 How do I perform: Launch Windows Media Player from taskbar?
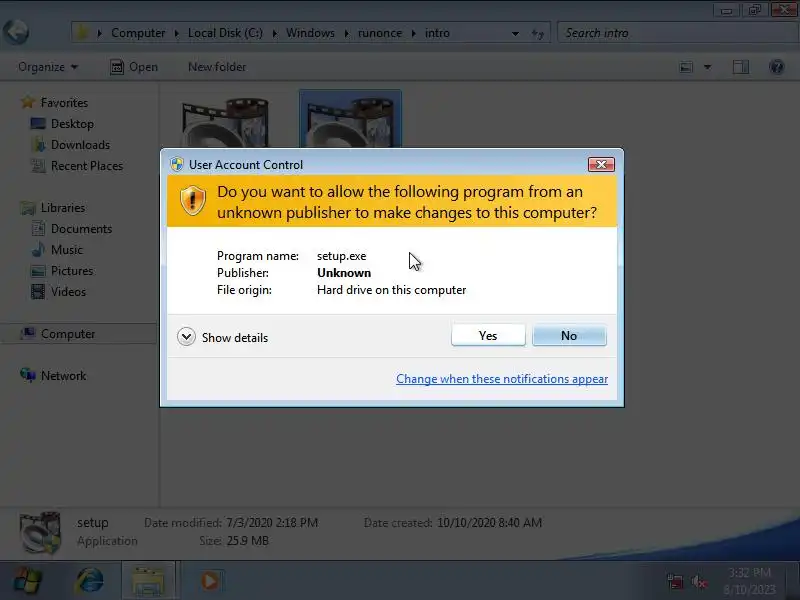(x=210, y=581)
